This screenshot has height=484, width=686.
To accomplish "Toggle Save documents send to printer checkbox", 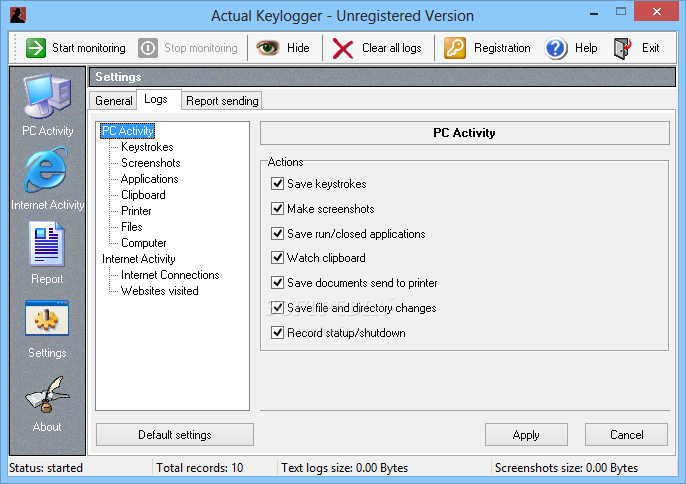I will [x=277, y=282].
